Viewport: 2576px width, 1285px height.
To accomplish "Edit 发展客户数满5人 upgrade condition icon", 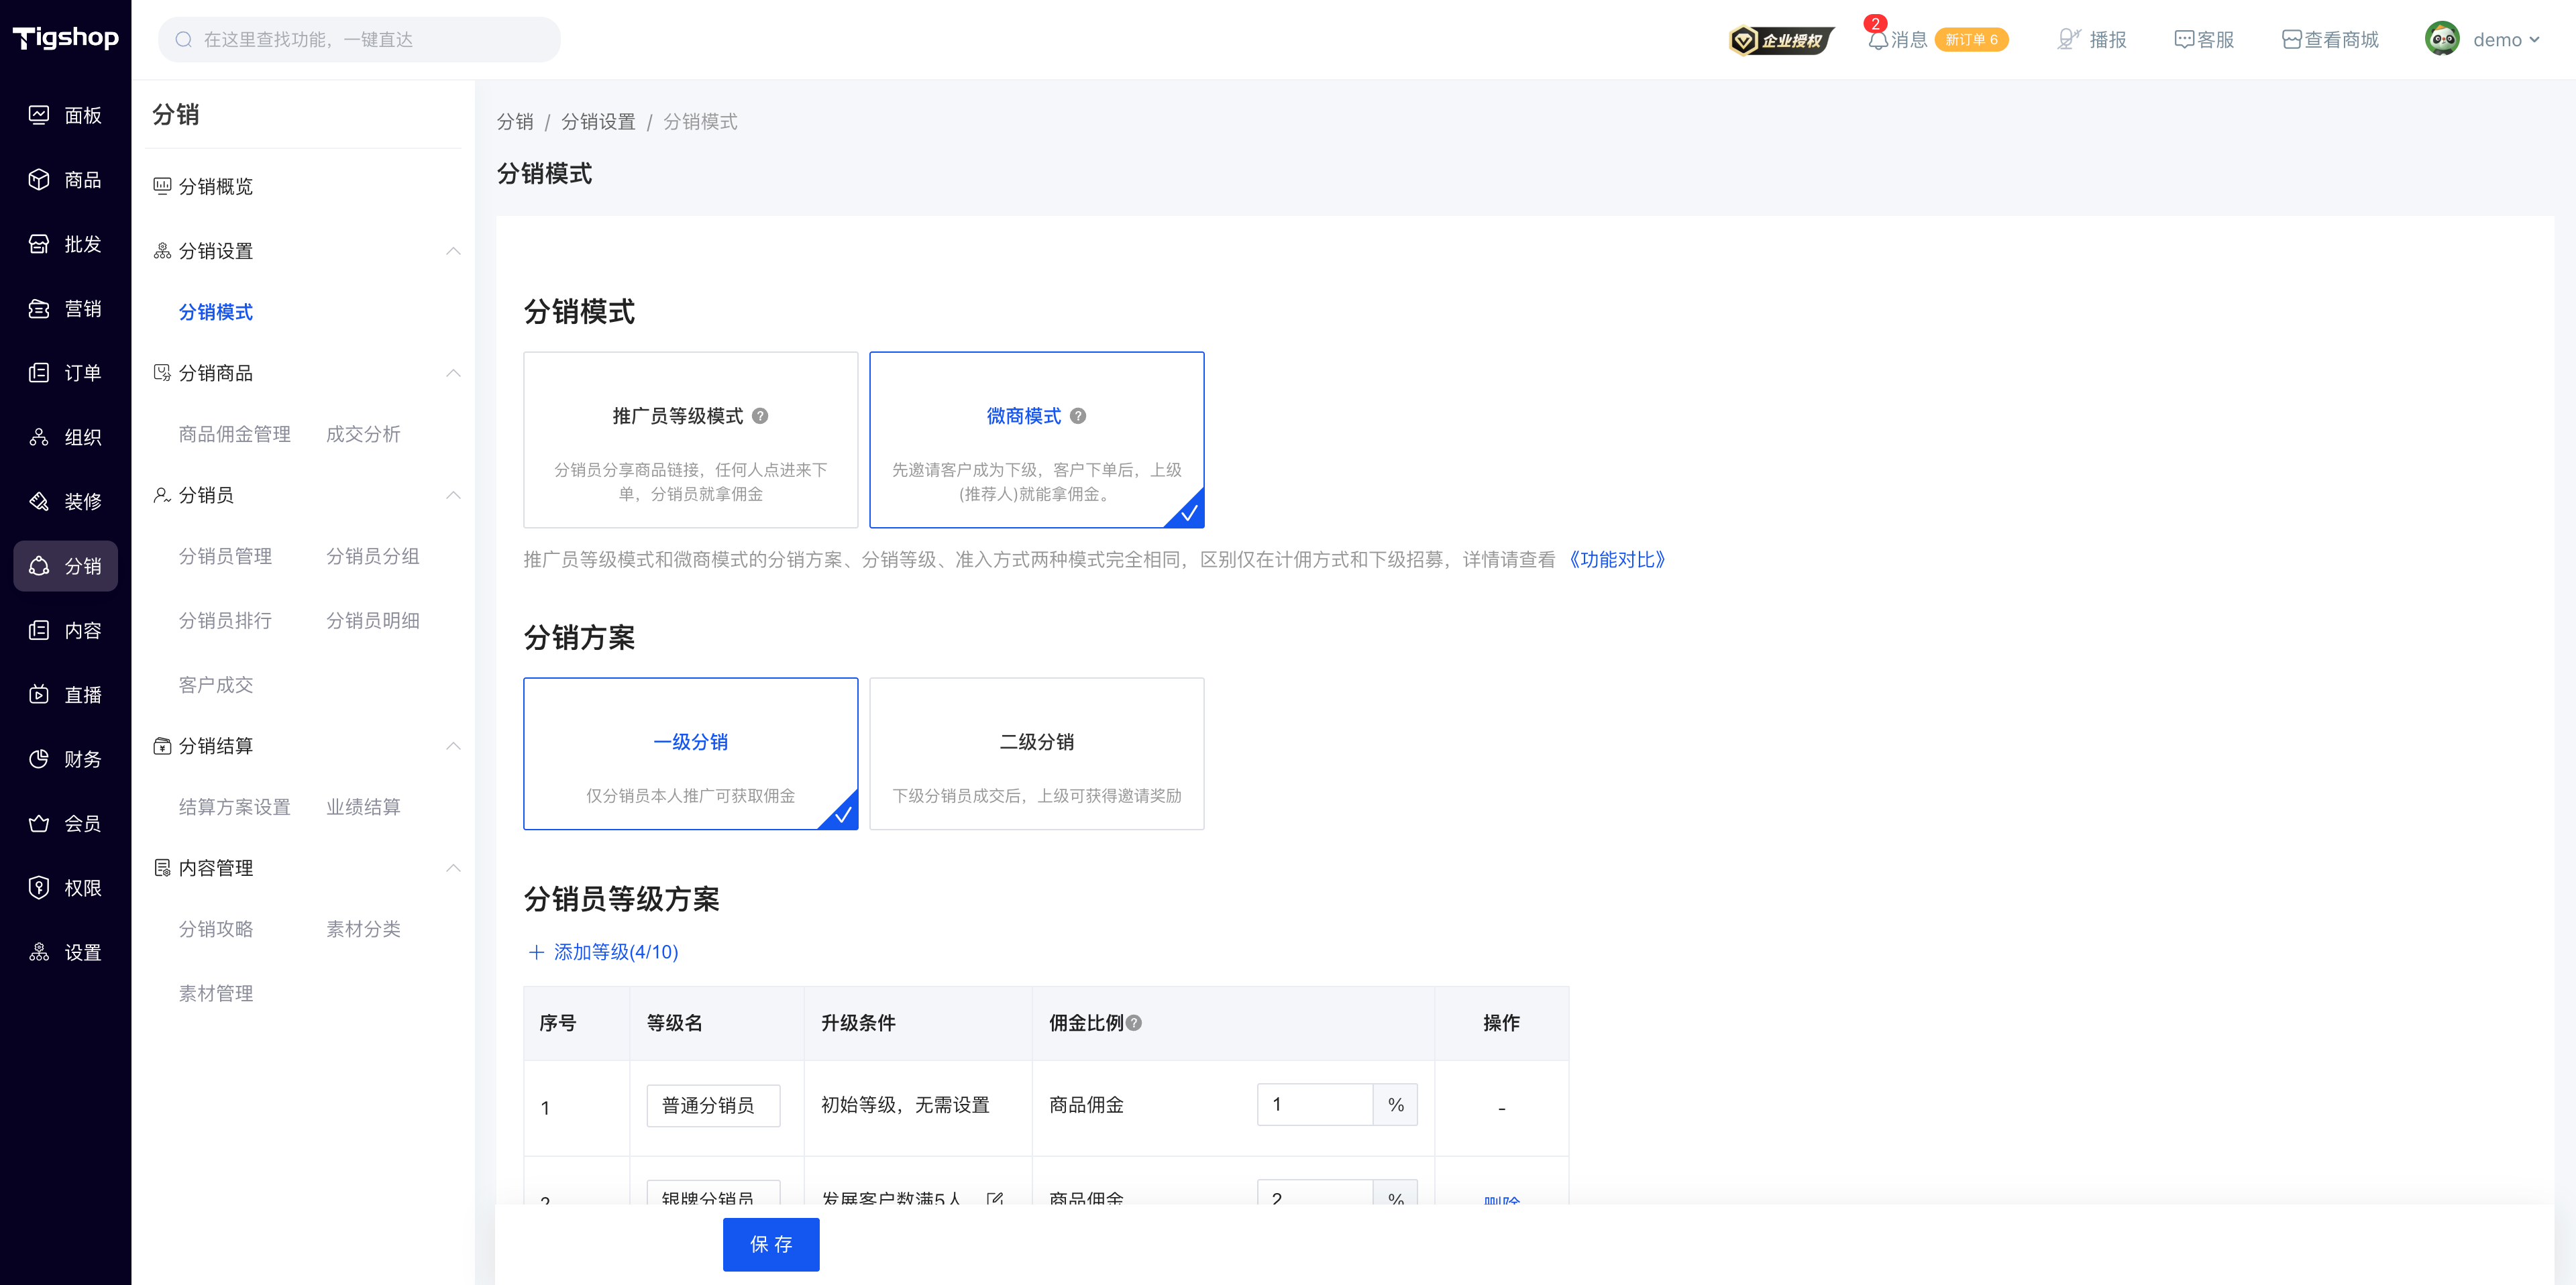I will 994,1198.
